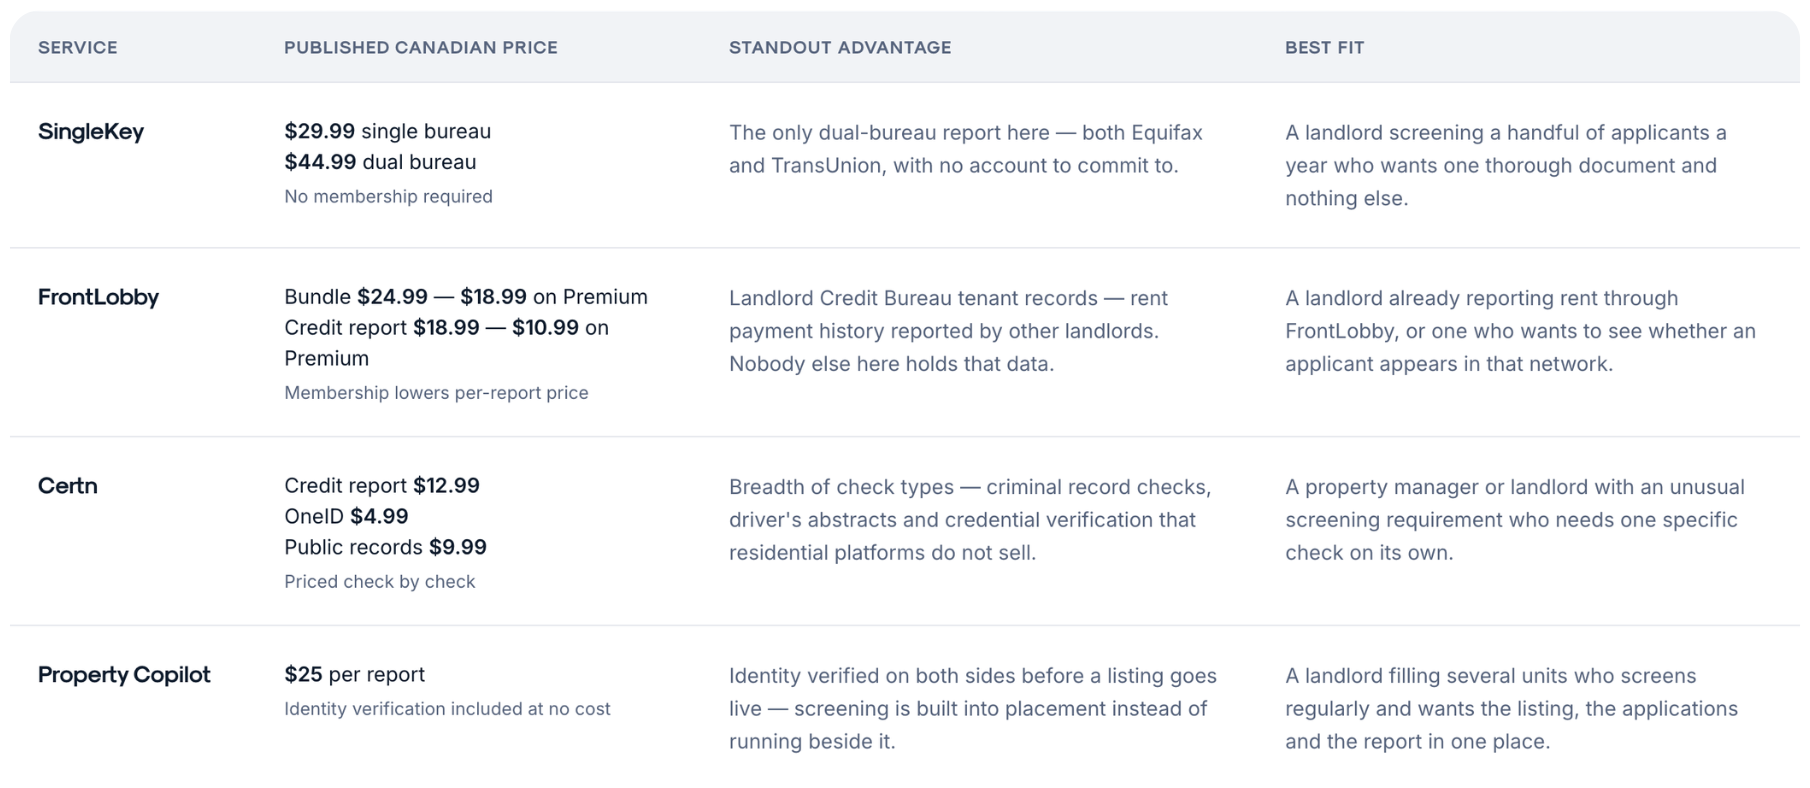Click the Certn service name
Viewport: 1810px width, 788px height.
pos(68,486)
